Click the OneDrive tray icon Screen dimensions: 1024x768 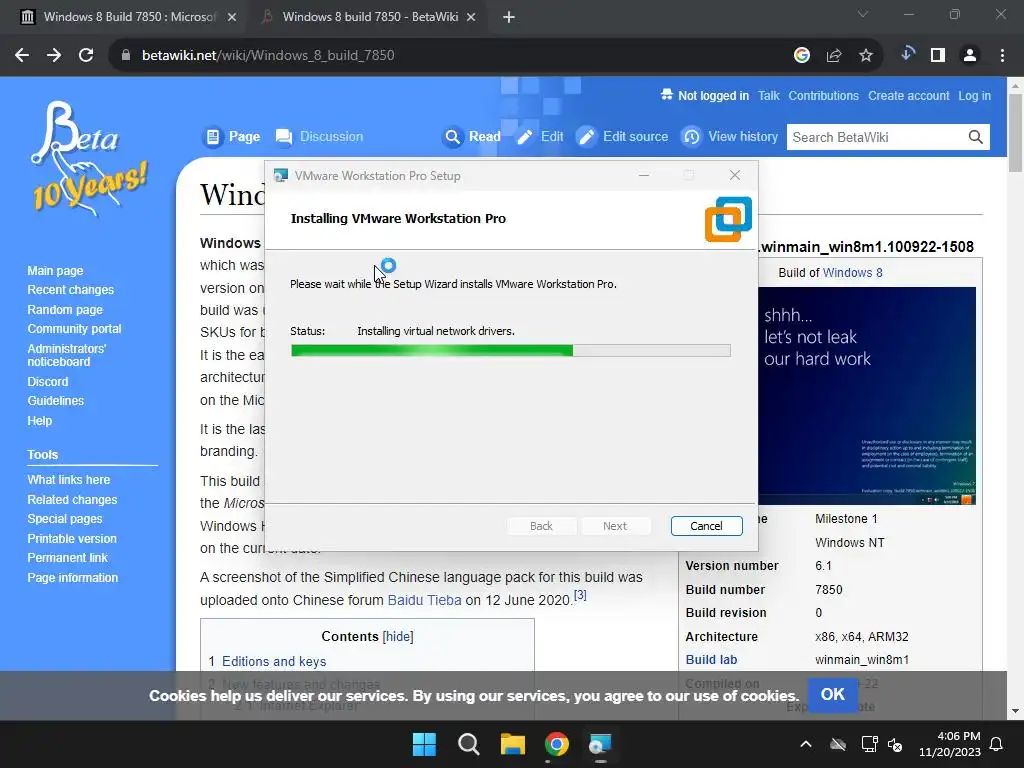pyautogui.click(x=838, y=744)
